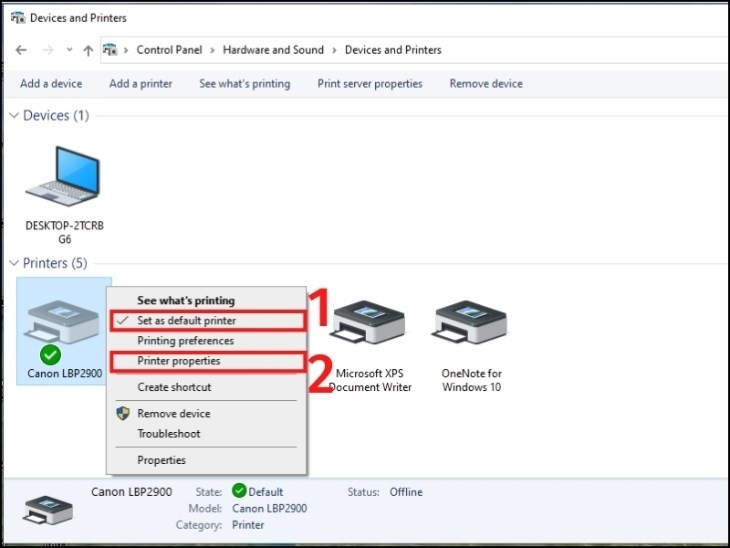Select the DESKTOP-2TCRBG6 laptop device icon
Screen dimensions: 730x548
pos(64,181)
